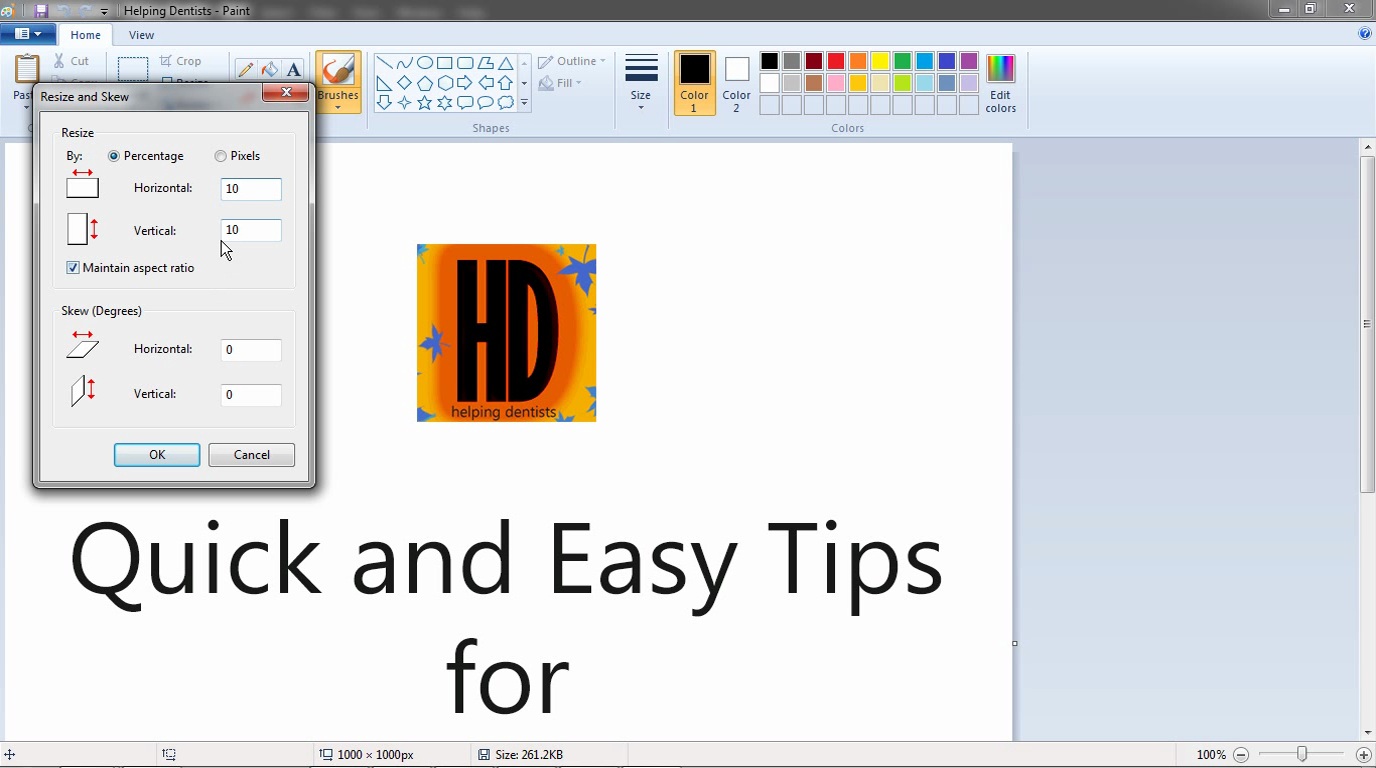Zoom in using the status bar magnifier

tap(1365, 755)
